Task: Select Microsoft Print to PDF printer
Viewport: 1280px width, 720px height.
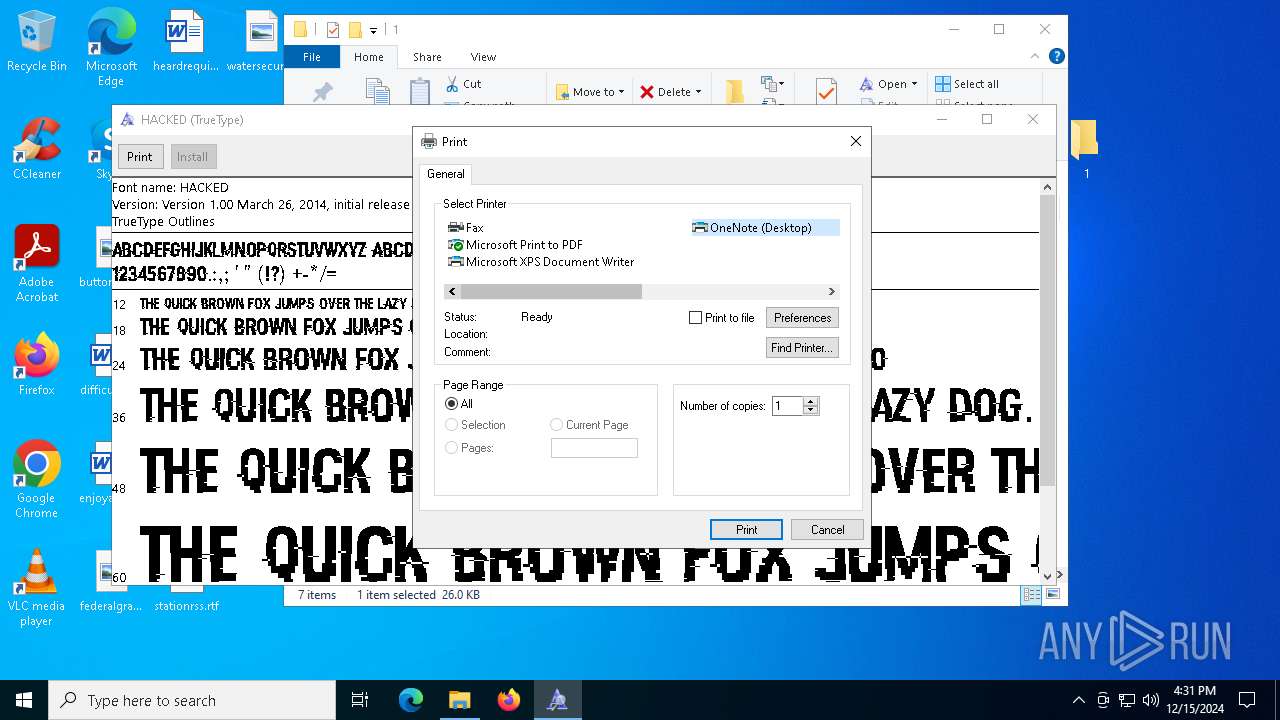Action: tap(515, 245)
